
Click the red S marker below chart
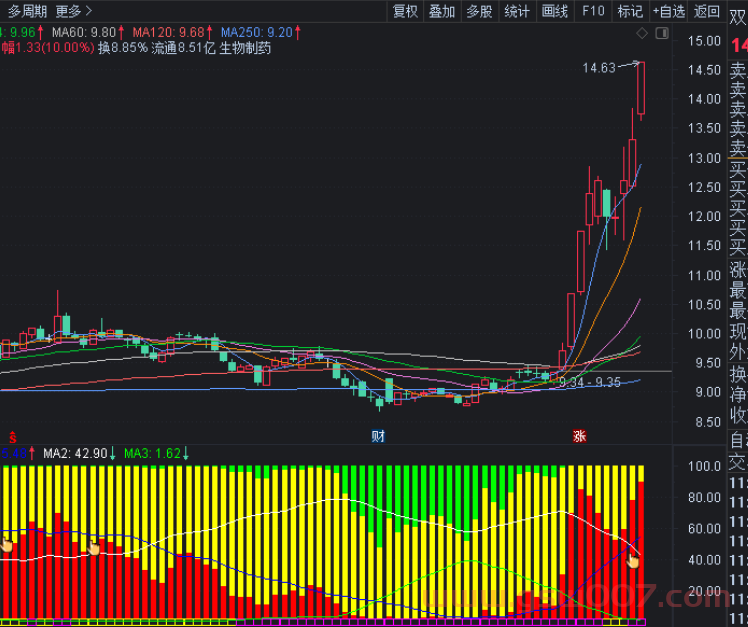13,436
